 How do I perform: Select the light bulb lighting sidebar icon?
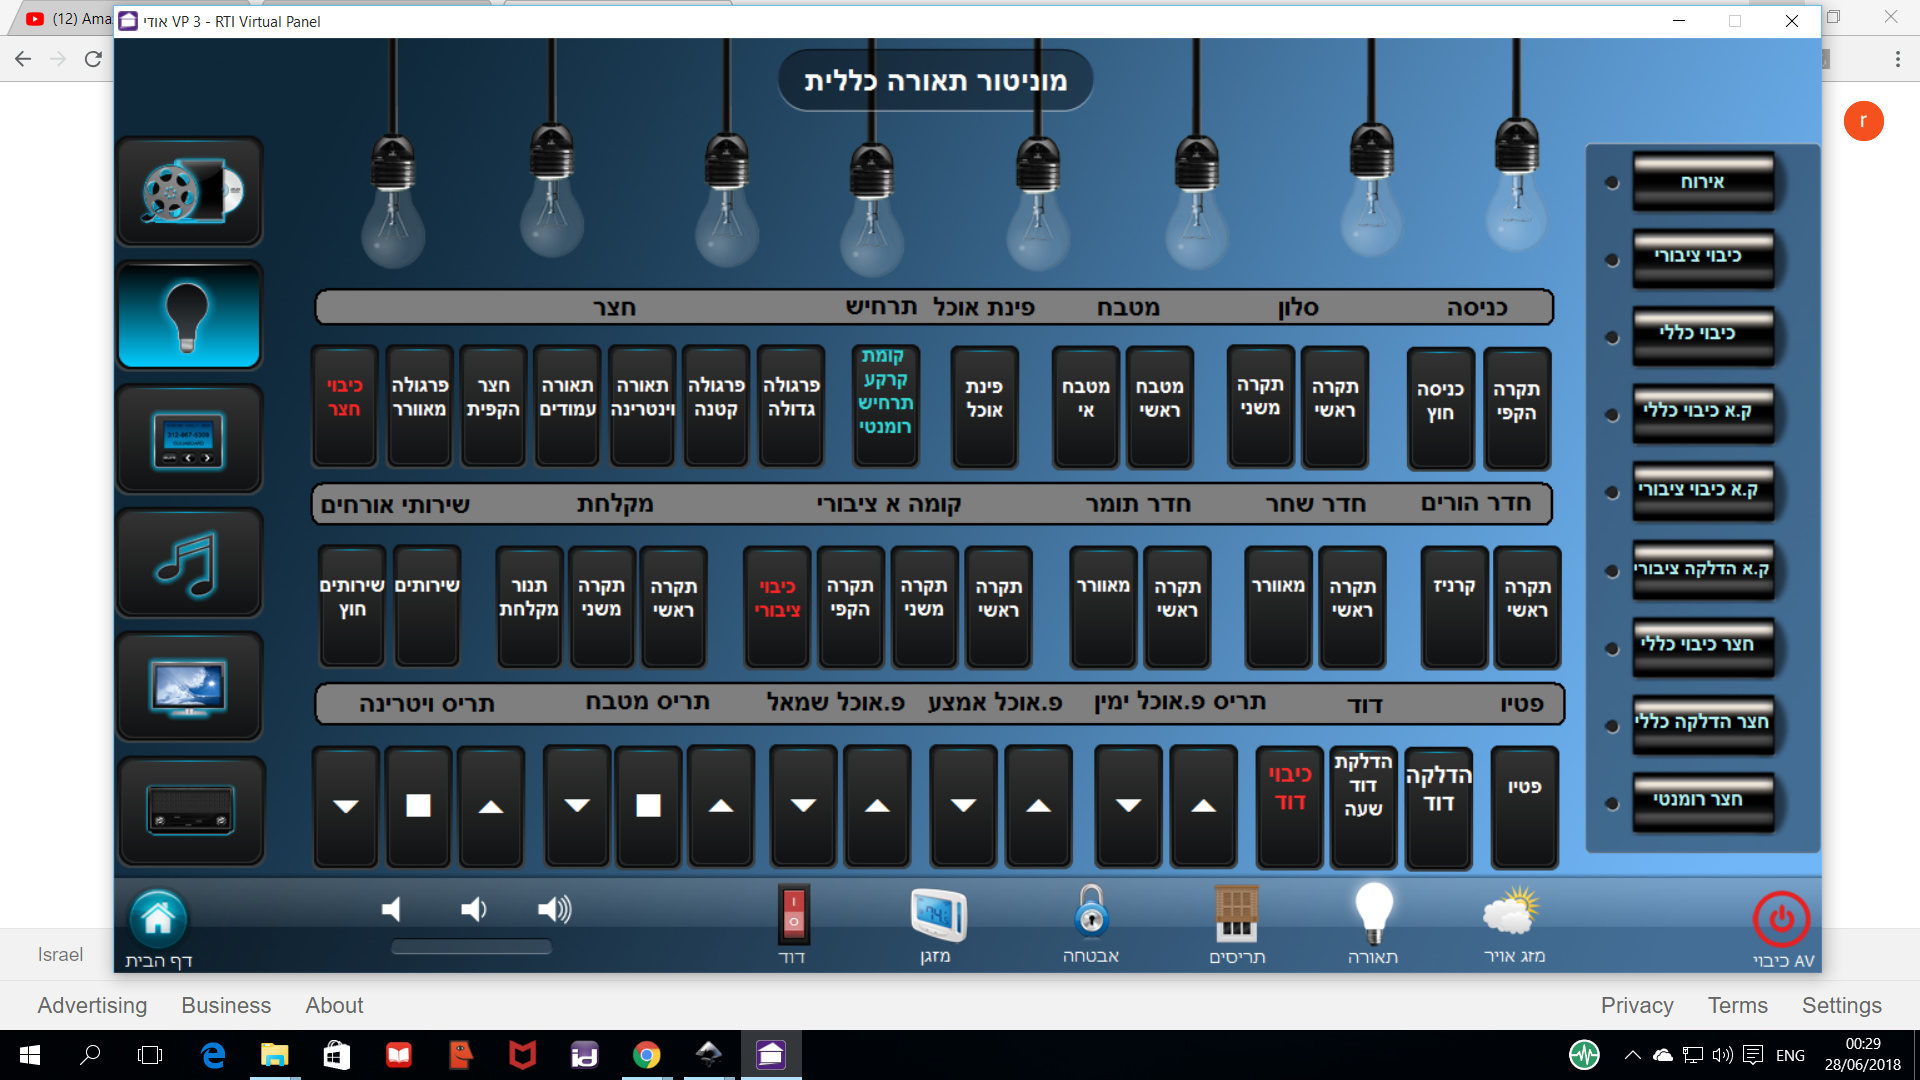click(190, 316)
